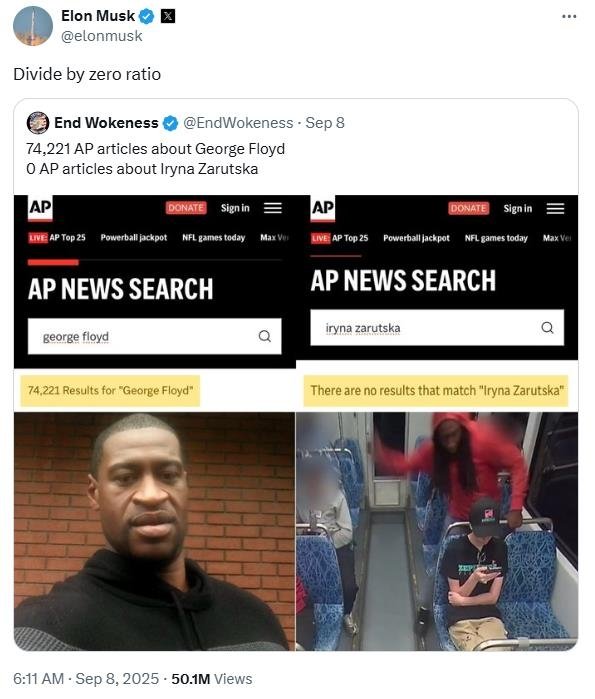The width and height of the screenshot is (595, 699).
Task: Open the @EndWokeness handle link
Action: [238, 123]
